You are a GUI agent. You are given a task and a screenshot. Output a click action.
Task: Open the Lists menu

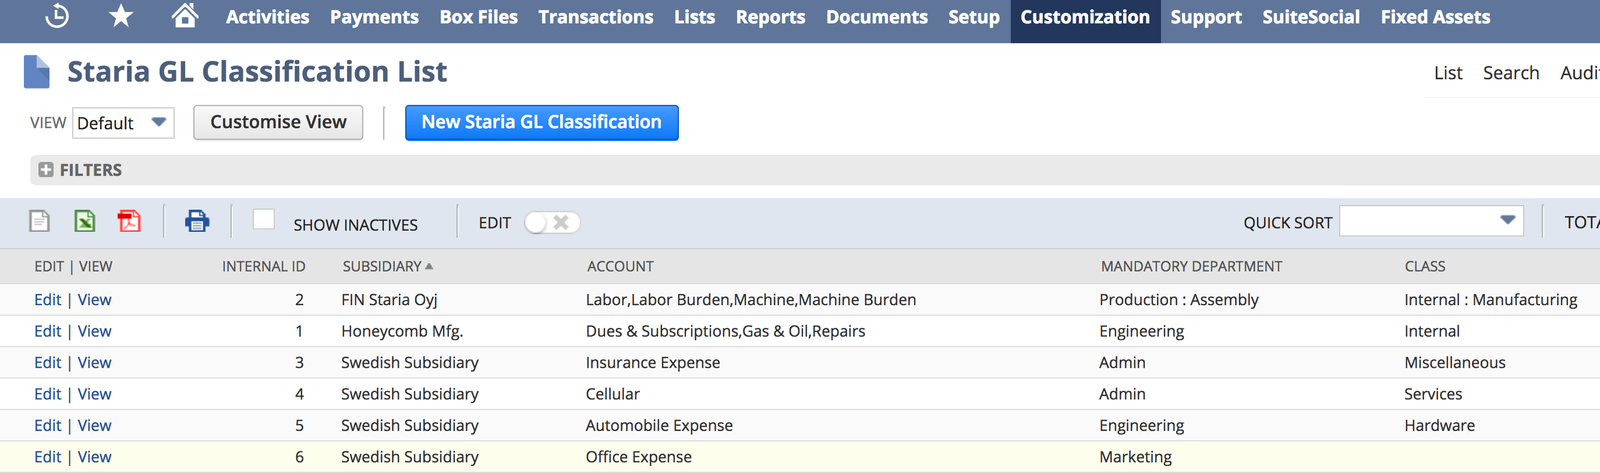coord(694,17)
